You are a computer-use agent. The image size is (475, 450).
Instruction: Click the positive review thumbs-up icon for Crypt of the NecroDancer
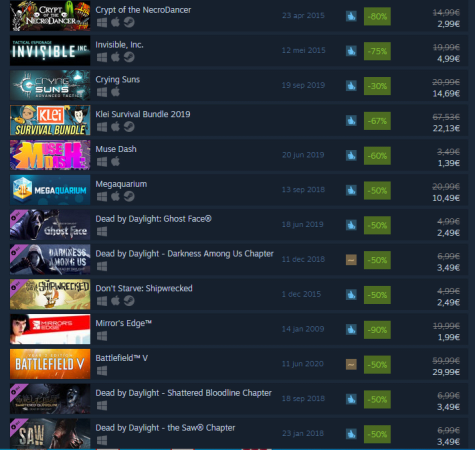351,16
